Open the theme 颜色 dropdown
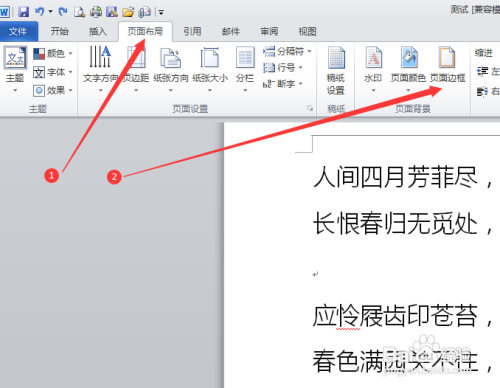 coord(53,53)
